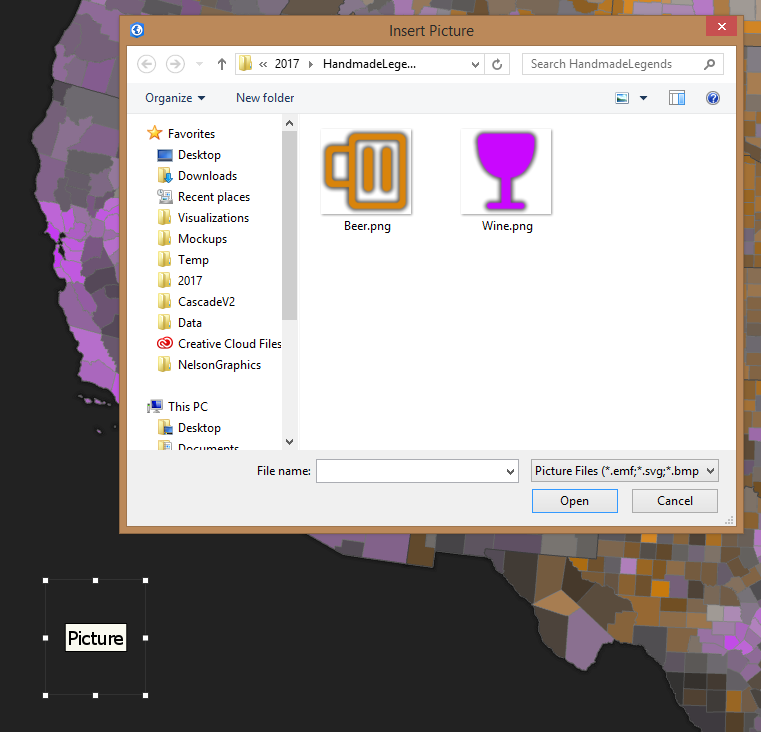This screenshot has height=732, width=761.
Task: Click the Favorites star icon
Action: (154, 133)
